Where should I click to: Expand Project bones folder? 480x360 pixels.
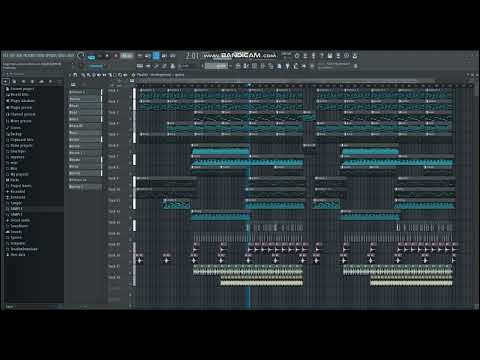pyautogui.click(x=19, y=186)
